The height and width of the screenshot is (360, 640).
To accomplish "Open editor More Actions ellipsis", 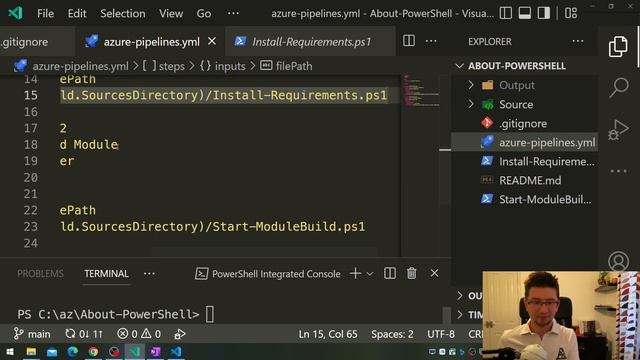I will click(431, 41).
